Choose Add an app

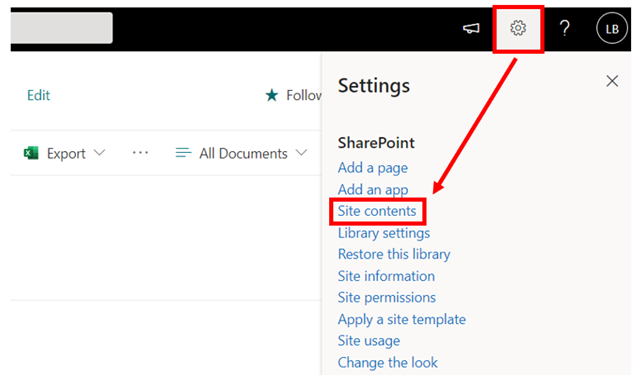click(x=373, y=190)
